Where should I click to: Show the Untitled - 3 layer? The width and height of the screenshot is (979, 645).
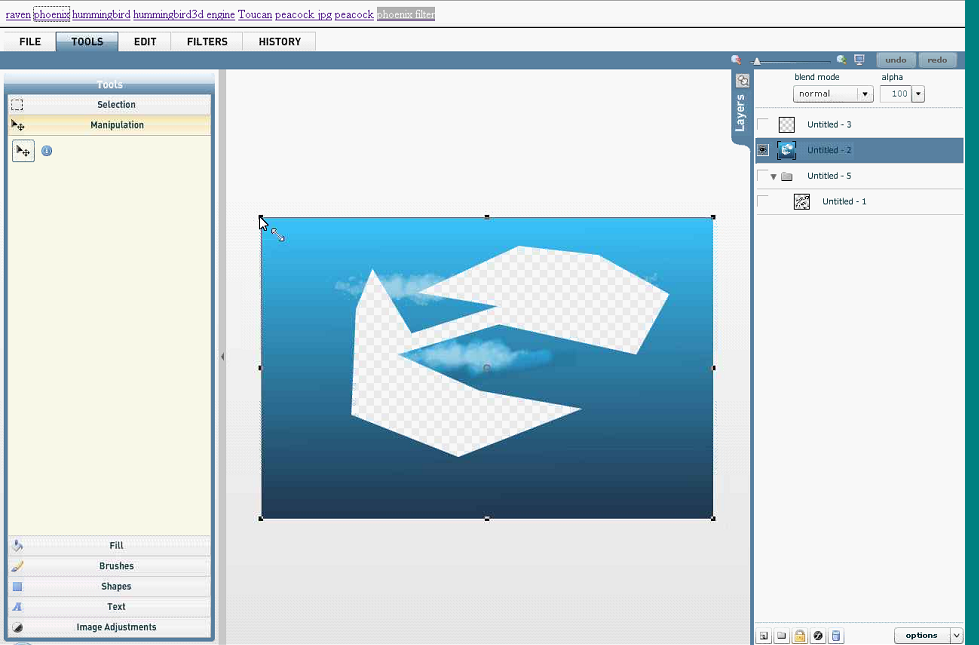pyautogui.click(x=762, y=124)
